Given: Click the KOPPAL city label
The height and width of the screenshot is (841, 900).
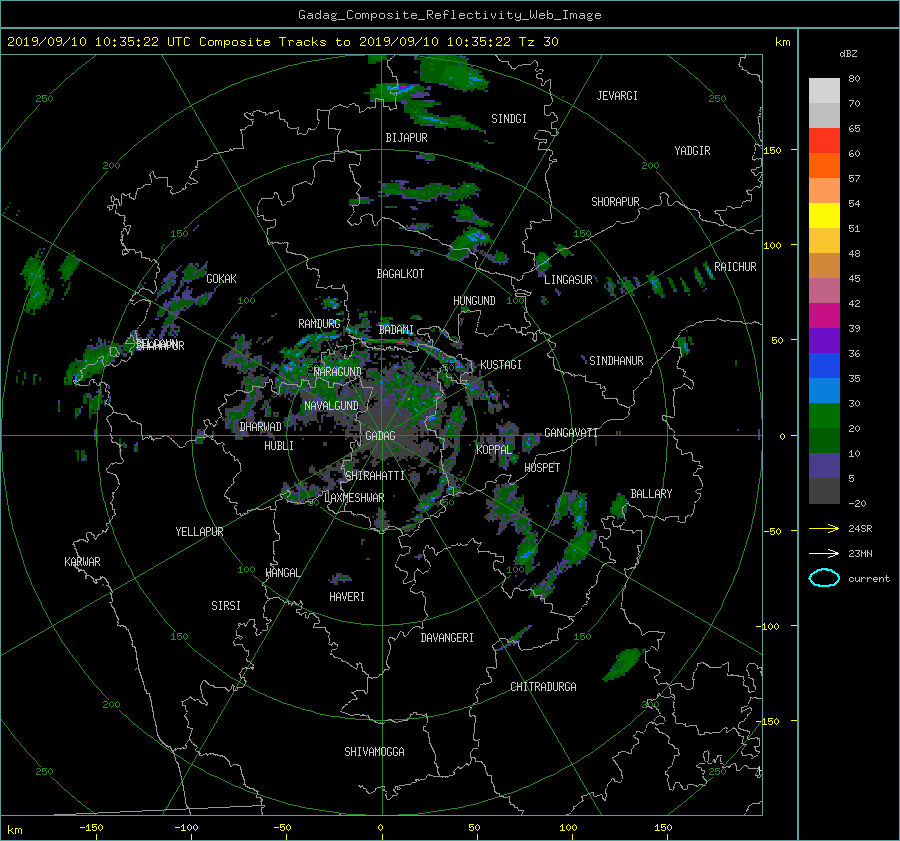Looking at the screenshot, I should pos(494,450).
